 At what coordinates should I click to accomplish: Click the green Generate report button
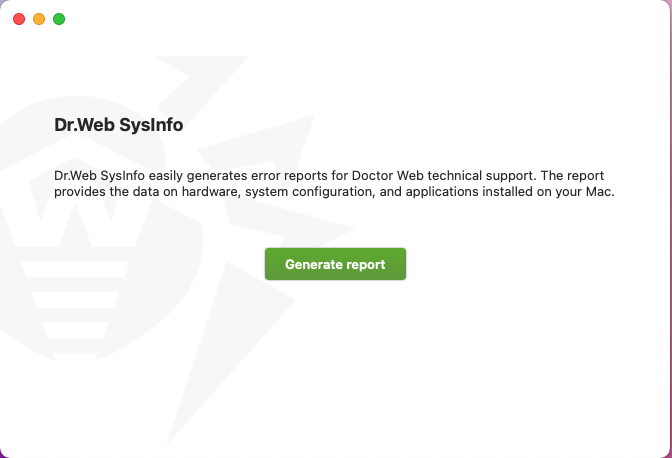pyautogui.click(x=335, y=264)
